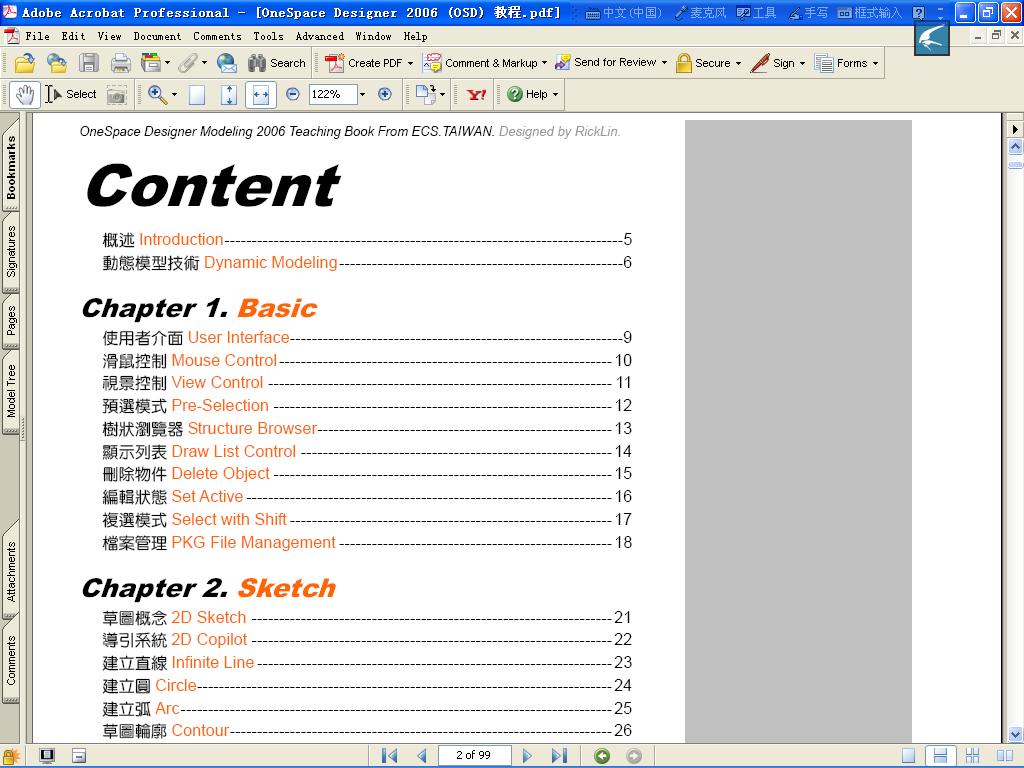Open the View menu
1024x768 pixels.
109,37
